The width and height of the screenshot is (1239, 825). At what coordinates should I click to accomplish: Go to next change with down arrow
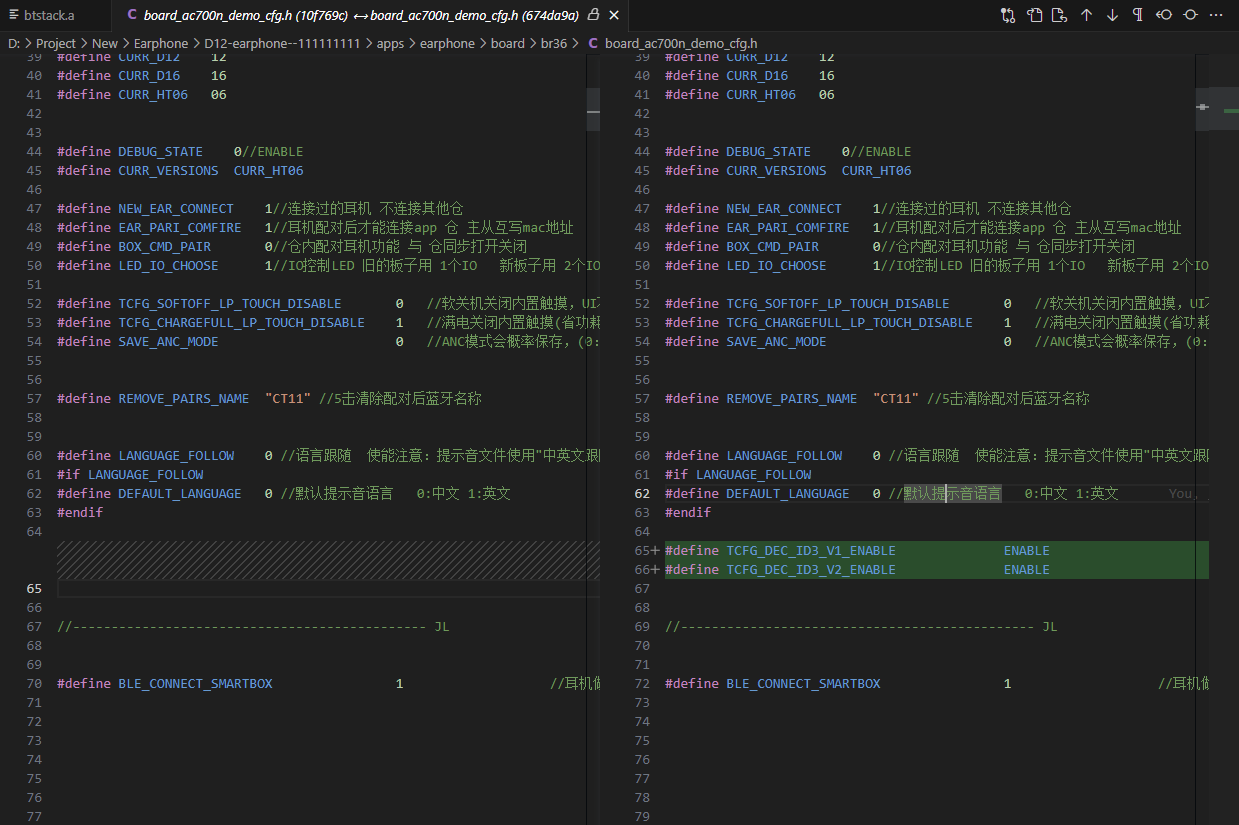pyautogui.click(x=1112, y=15)
